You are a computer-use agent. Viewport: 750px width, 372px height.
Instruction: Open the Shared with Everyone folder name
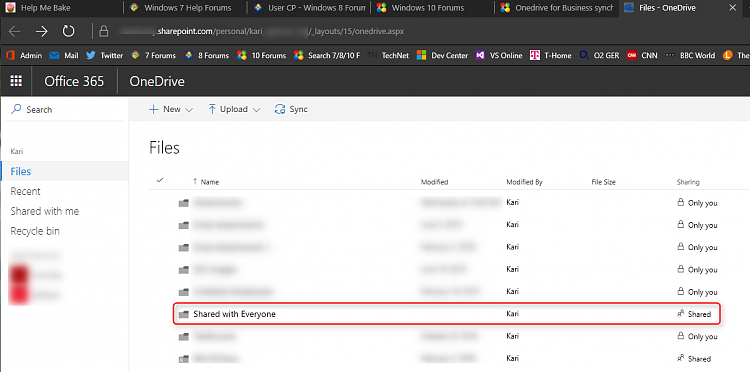tap(234, 314)
